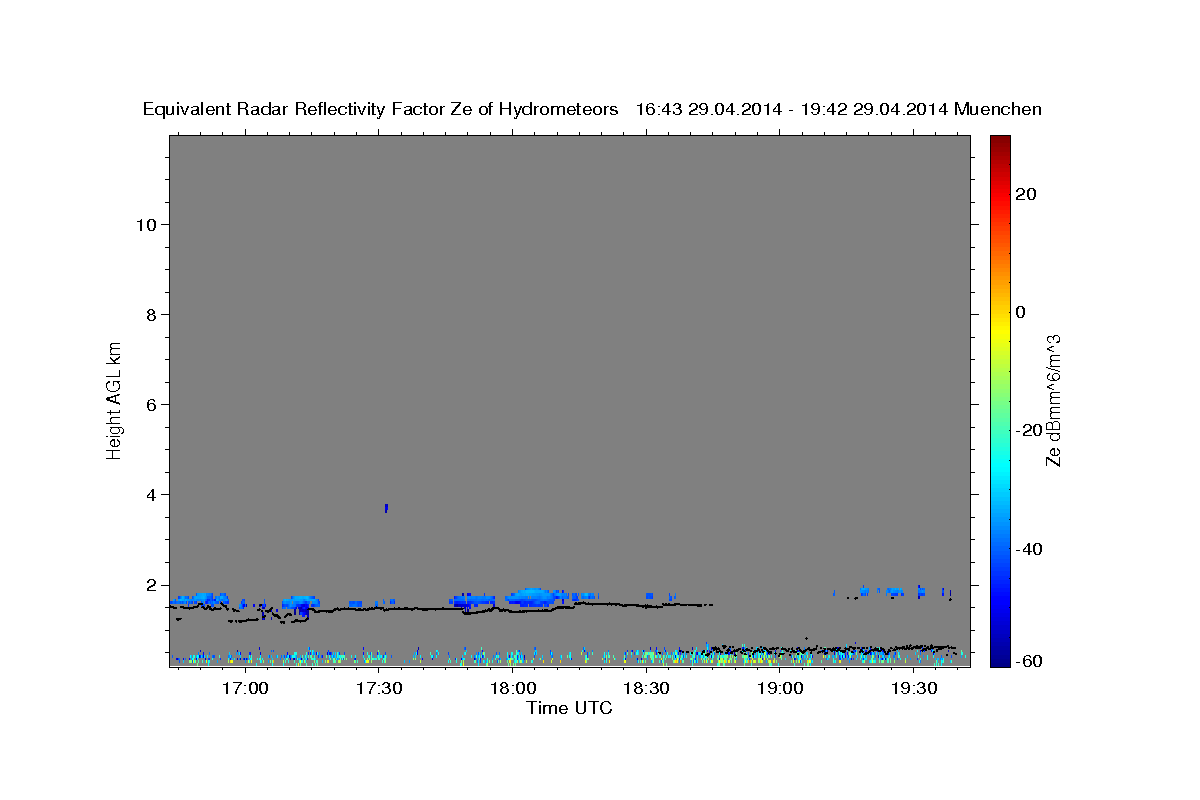The image size is (1200, 800).
Task: Click the 2 km height tick label
Action: [x=152, y=584]
